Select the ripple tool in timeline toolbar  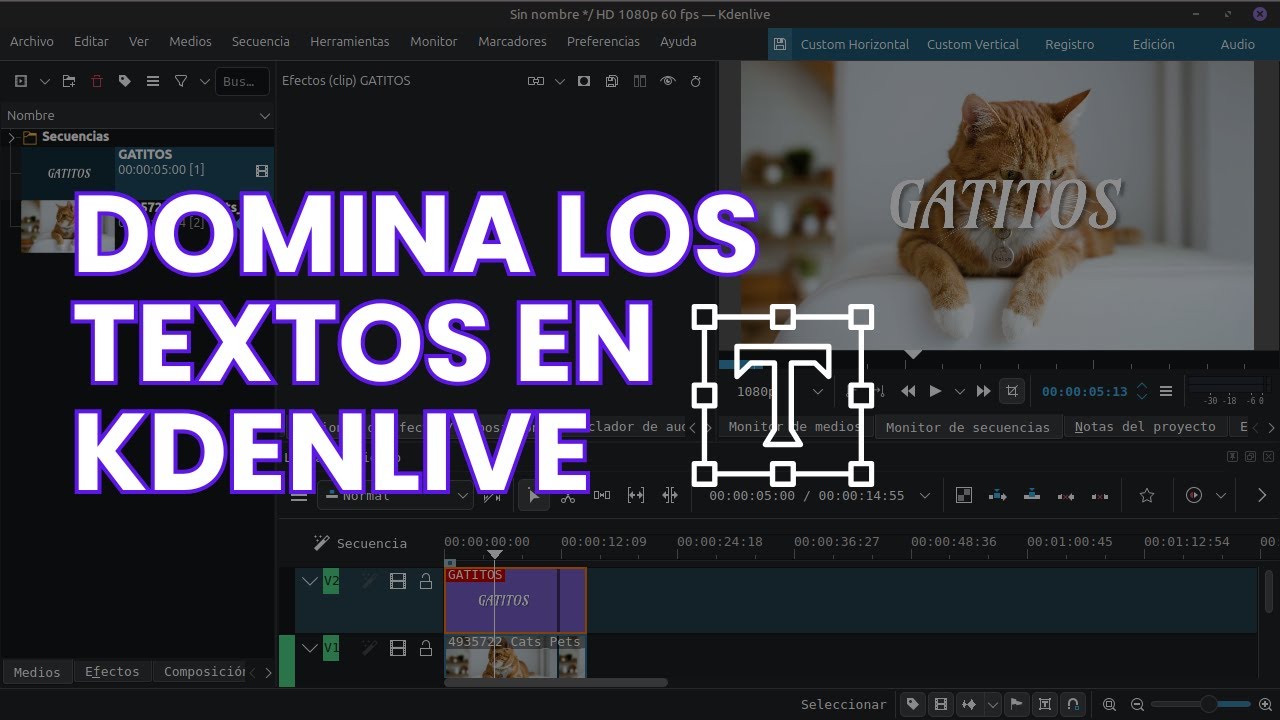coord(669,495)
